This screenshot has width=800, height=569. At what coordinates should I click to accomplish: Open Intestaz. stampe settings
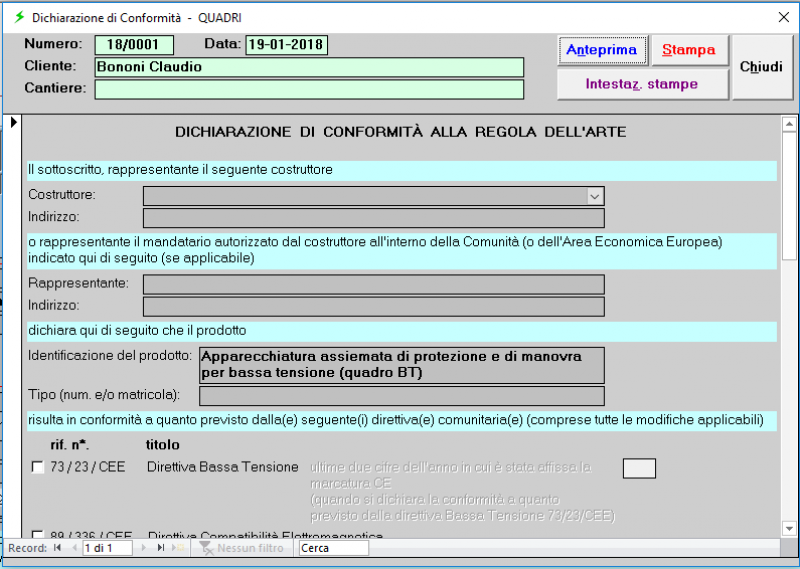pyautogui.click(x=642, y=84)
